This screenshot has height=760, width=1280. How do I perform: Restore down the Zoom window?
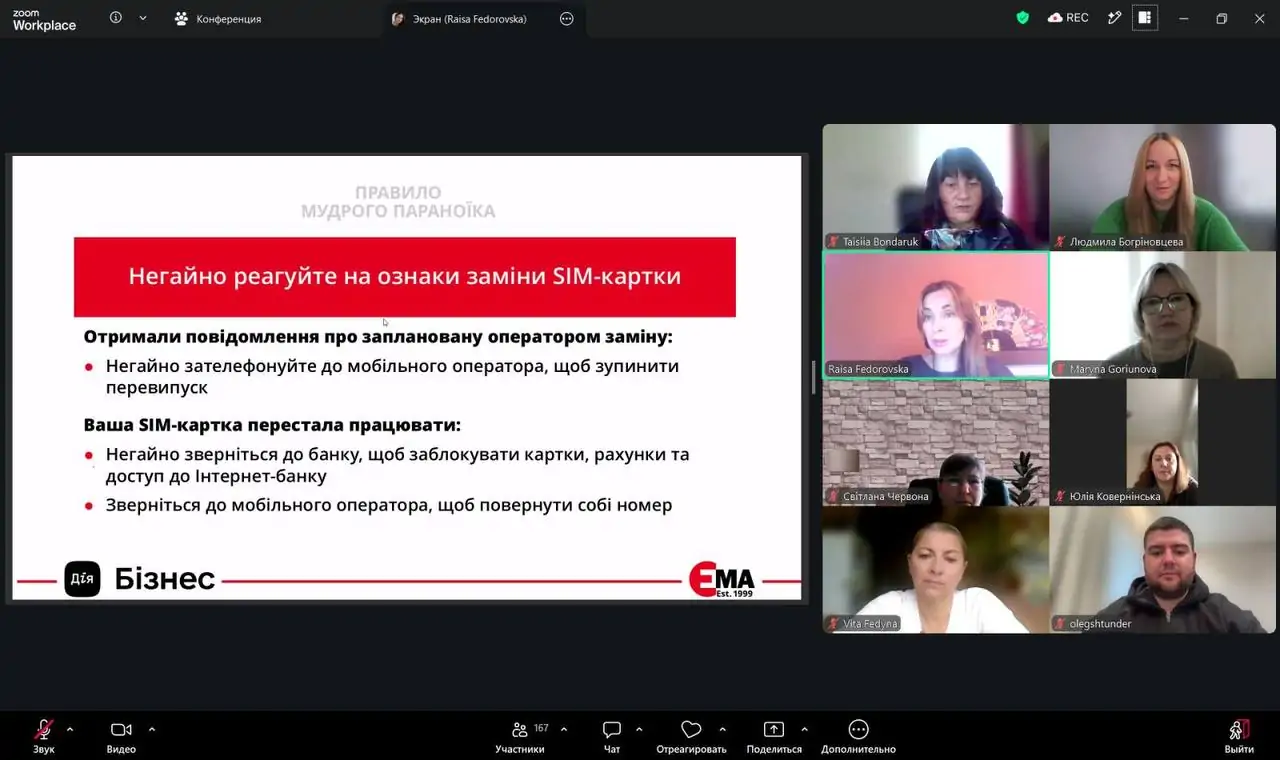[x=1221, y=18]
